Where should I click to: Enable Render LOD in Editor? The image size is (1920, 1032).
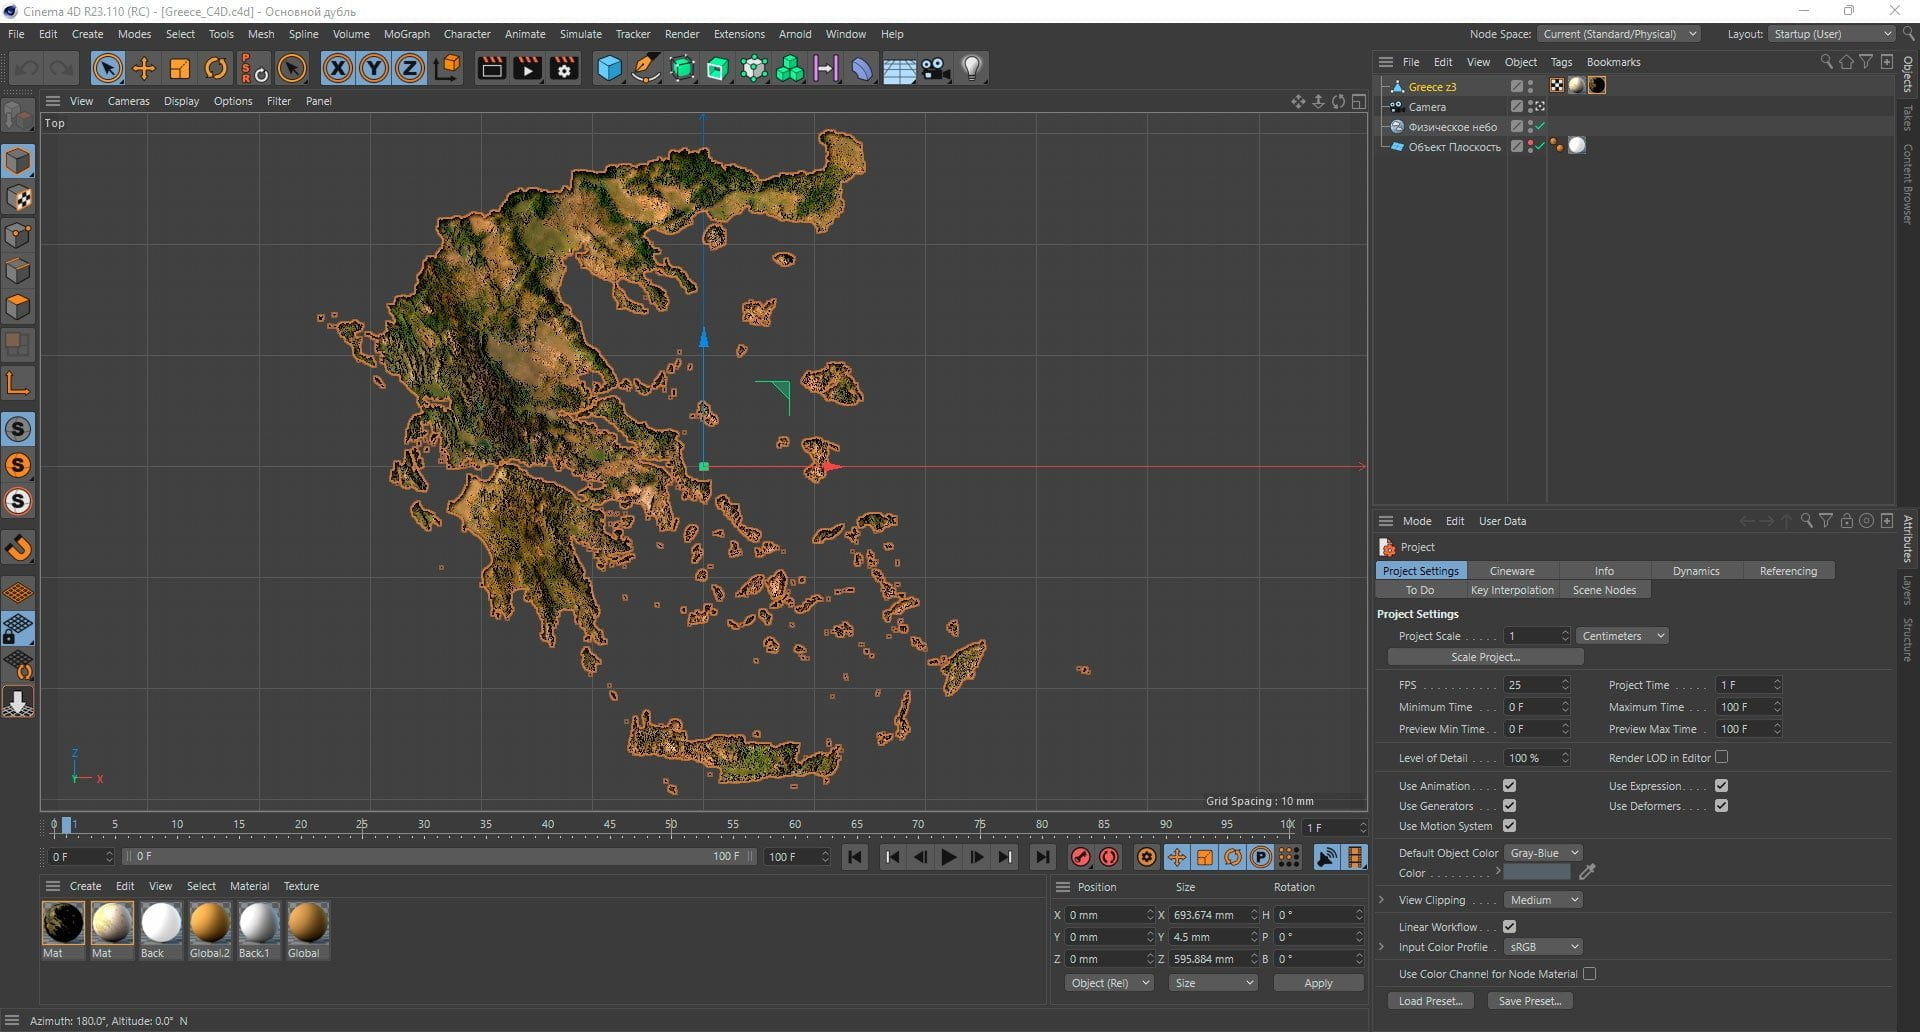[1721, 757]
